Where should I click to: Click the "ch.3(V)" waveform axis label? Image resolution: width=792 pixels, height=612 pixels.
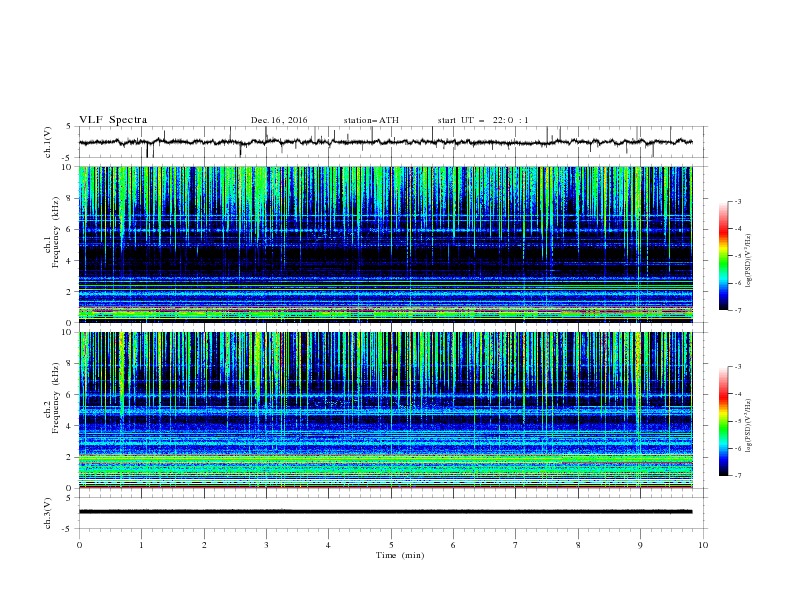pyautogui.click(x=48, y=513)
